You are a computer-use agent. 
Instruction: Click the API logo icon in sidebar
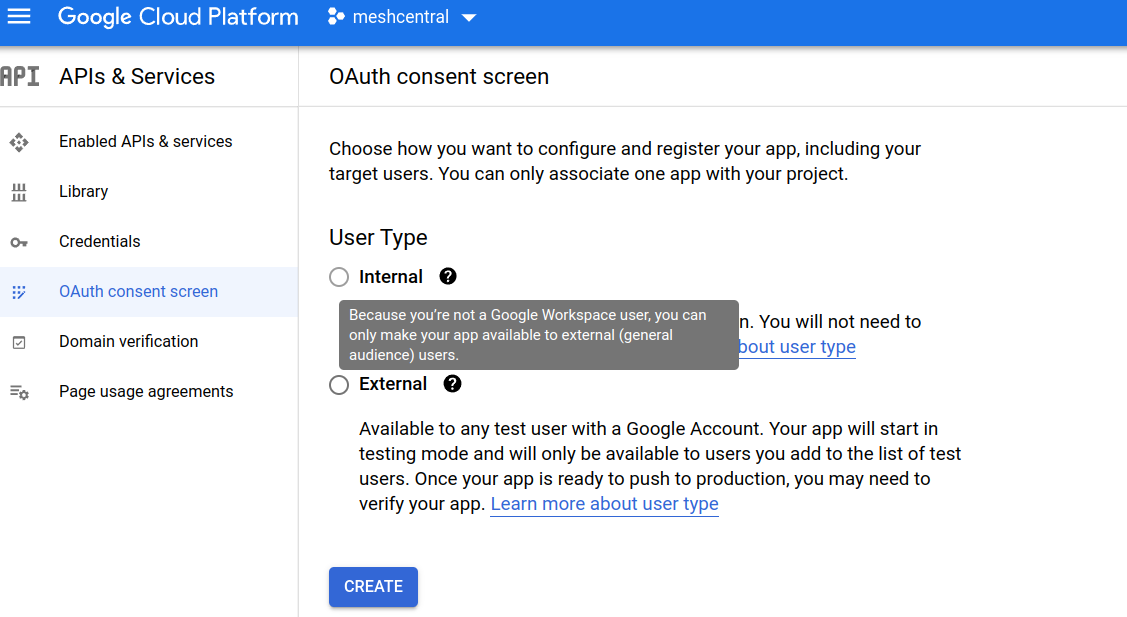pyautogui.click(x=19, y=77)
